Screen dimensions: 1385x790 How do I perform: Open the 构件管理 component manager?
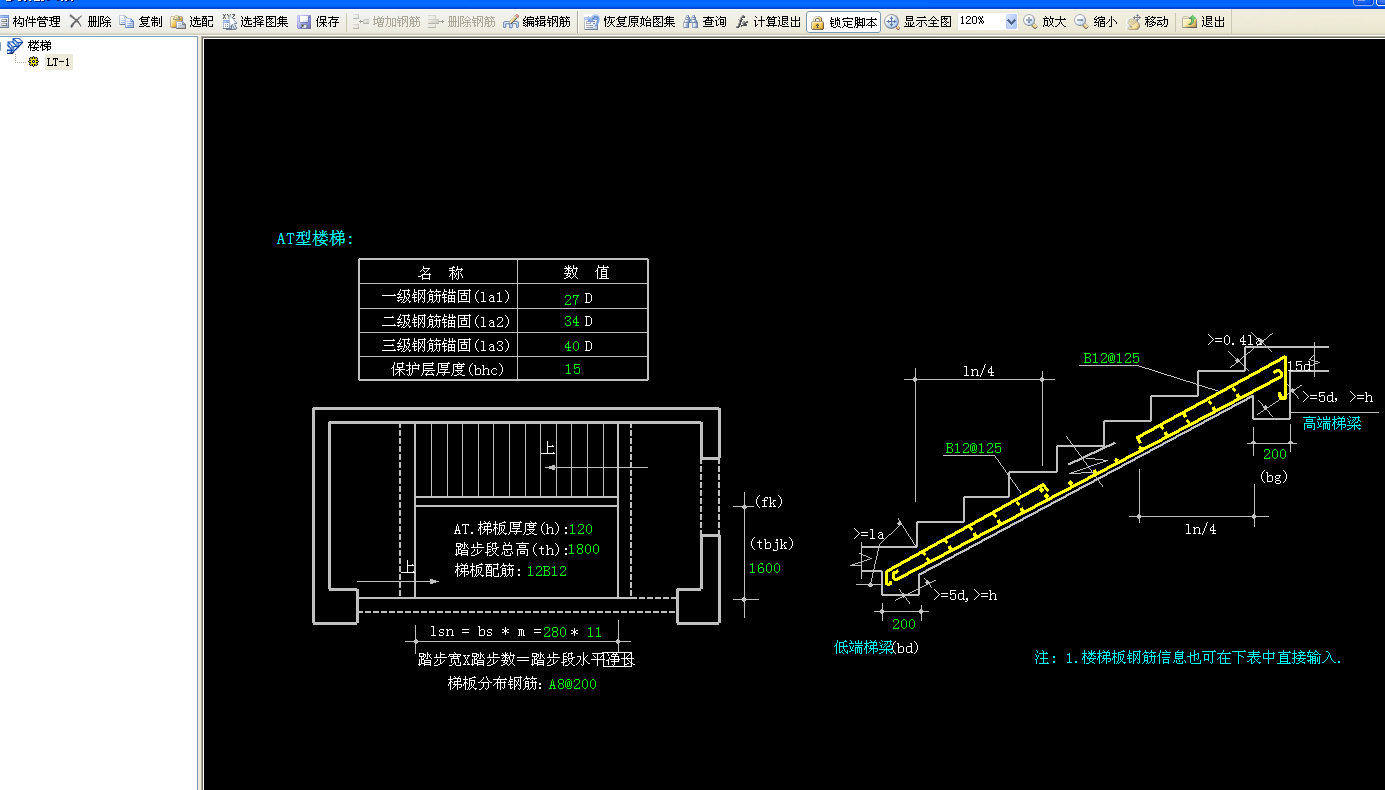coord(31,21)
